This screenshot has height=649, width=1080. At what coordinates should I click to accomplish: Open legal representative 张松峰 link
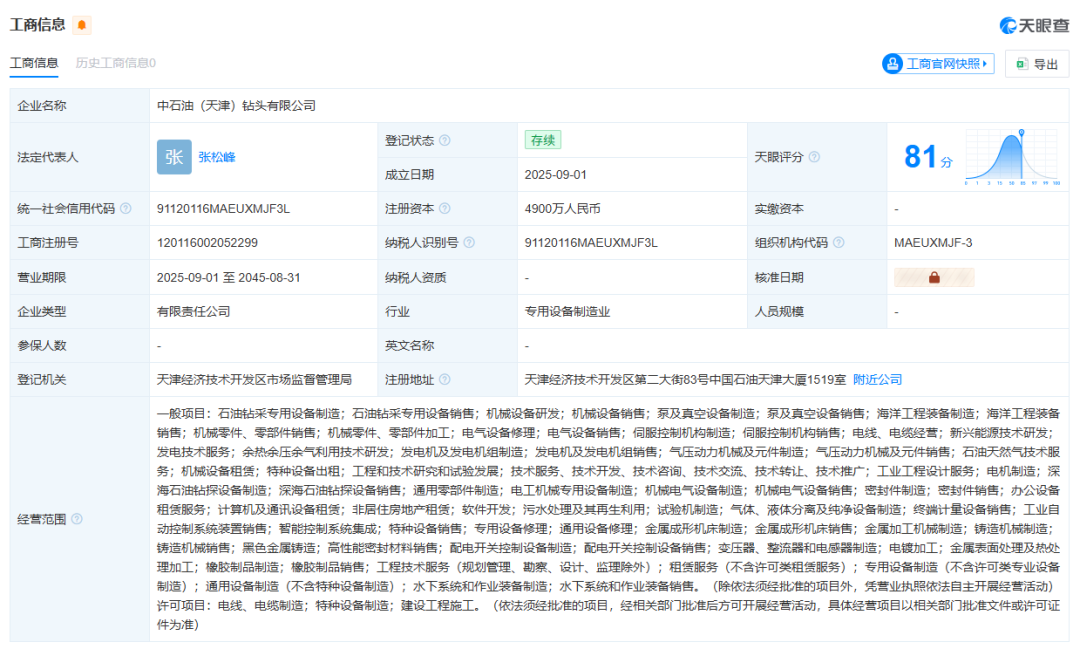click(x=217, y=157)
